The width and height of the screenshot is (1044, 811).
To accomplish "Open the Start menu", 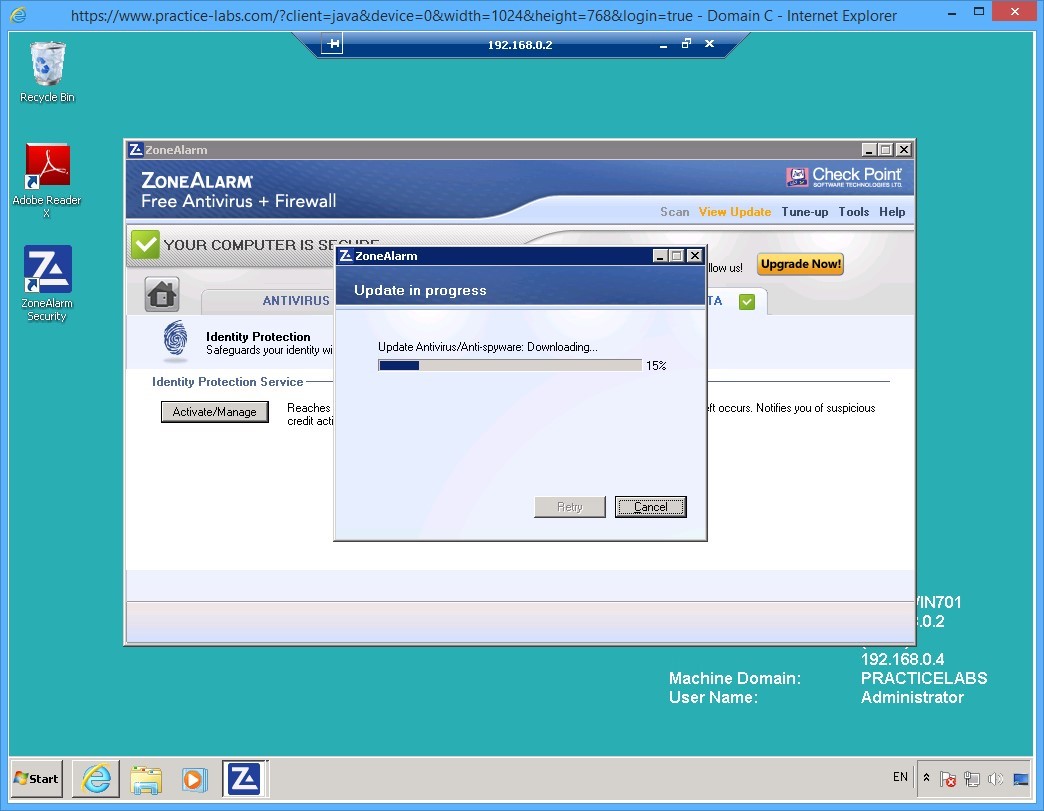I will pyautogui.click(x=35, y=778).
